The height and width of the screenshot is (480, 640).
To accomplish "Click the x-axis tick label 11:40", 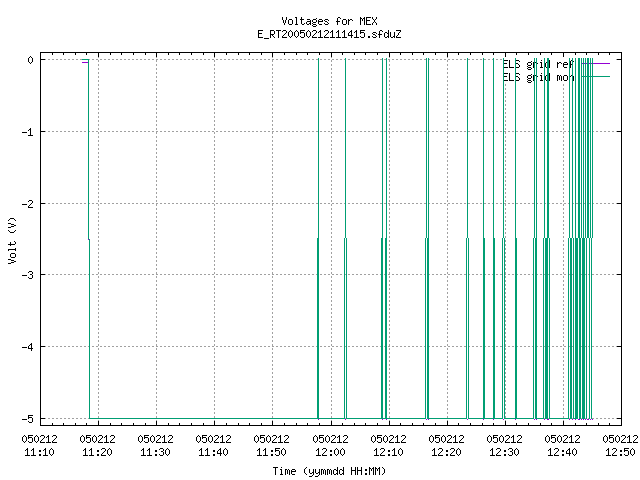I will [x=213, y=452].
